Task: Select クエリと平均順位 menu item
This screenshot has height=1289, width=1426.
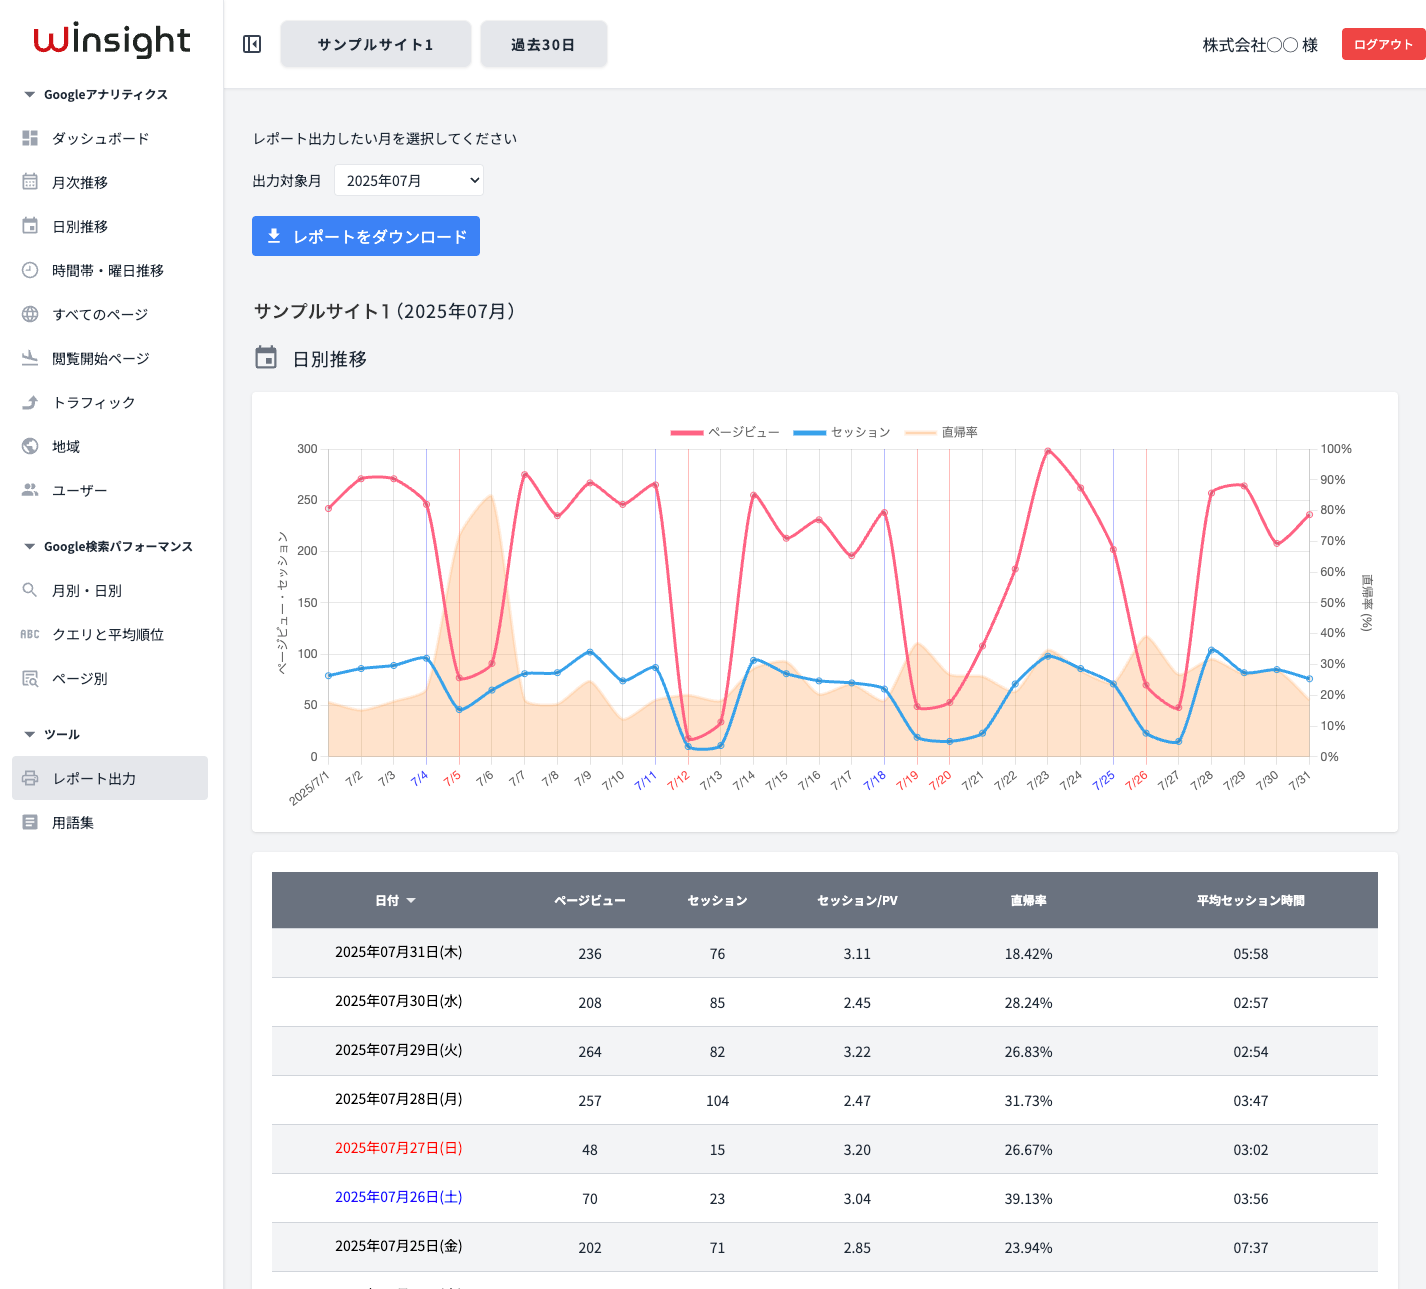Action: (x=110, y=634)
